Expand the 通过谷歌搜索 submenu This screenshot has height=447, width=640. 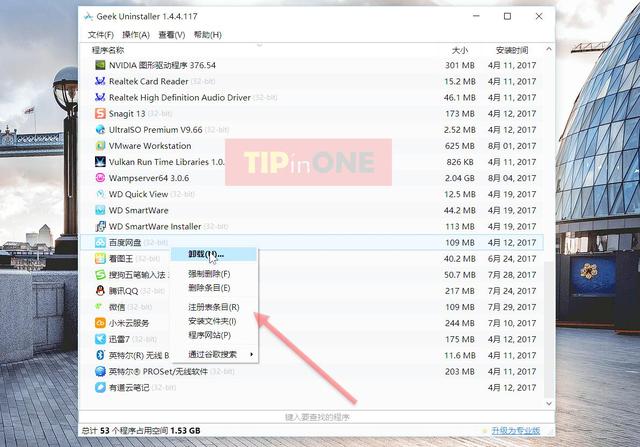tap(214, 354)
